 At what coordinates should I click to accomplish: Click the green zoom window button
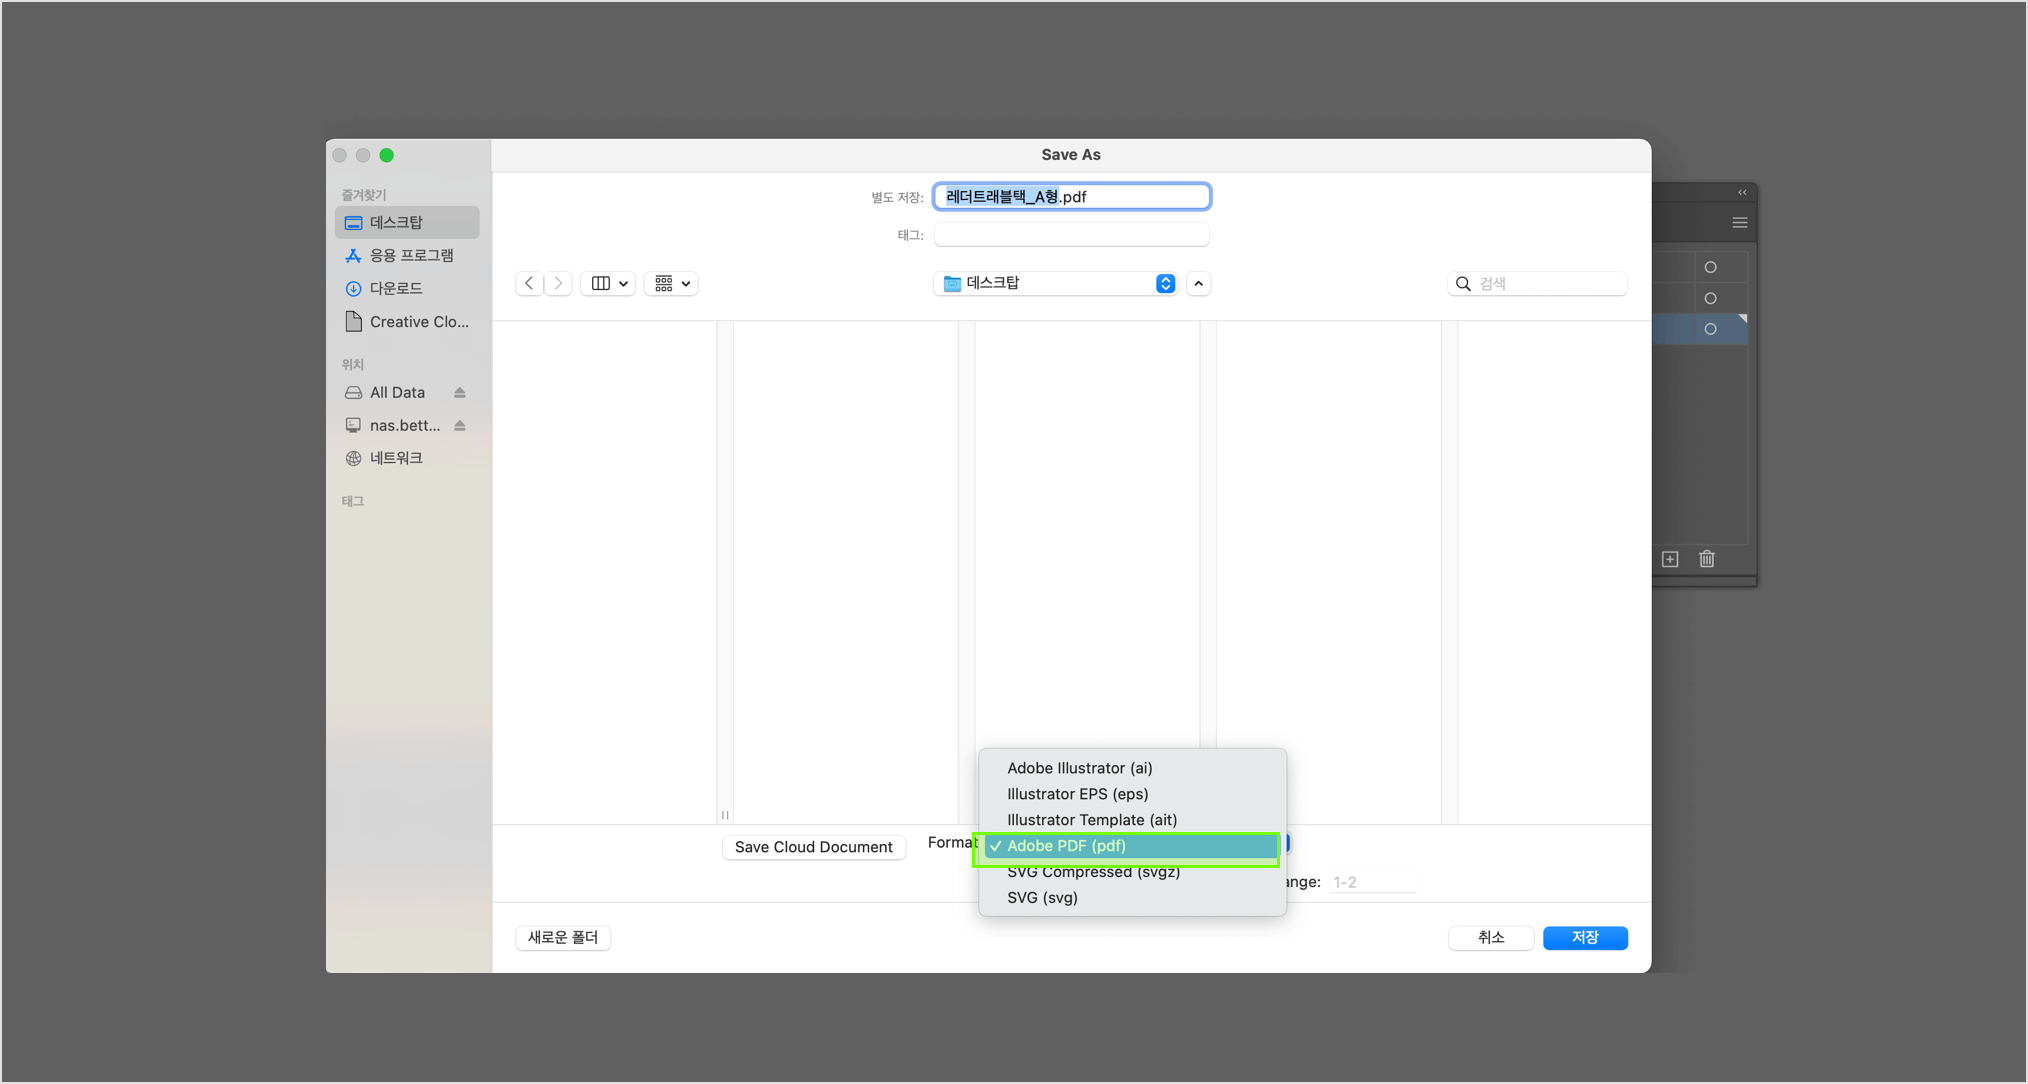tap(387, 155)
